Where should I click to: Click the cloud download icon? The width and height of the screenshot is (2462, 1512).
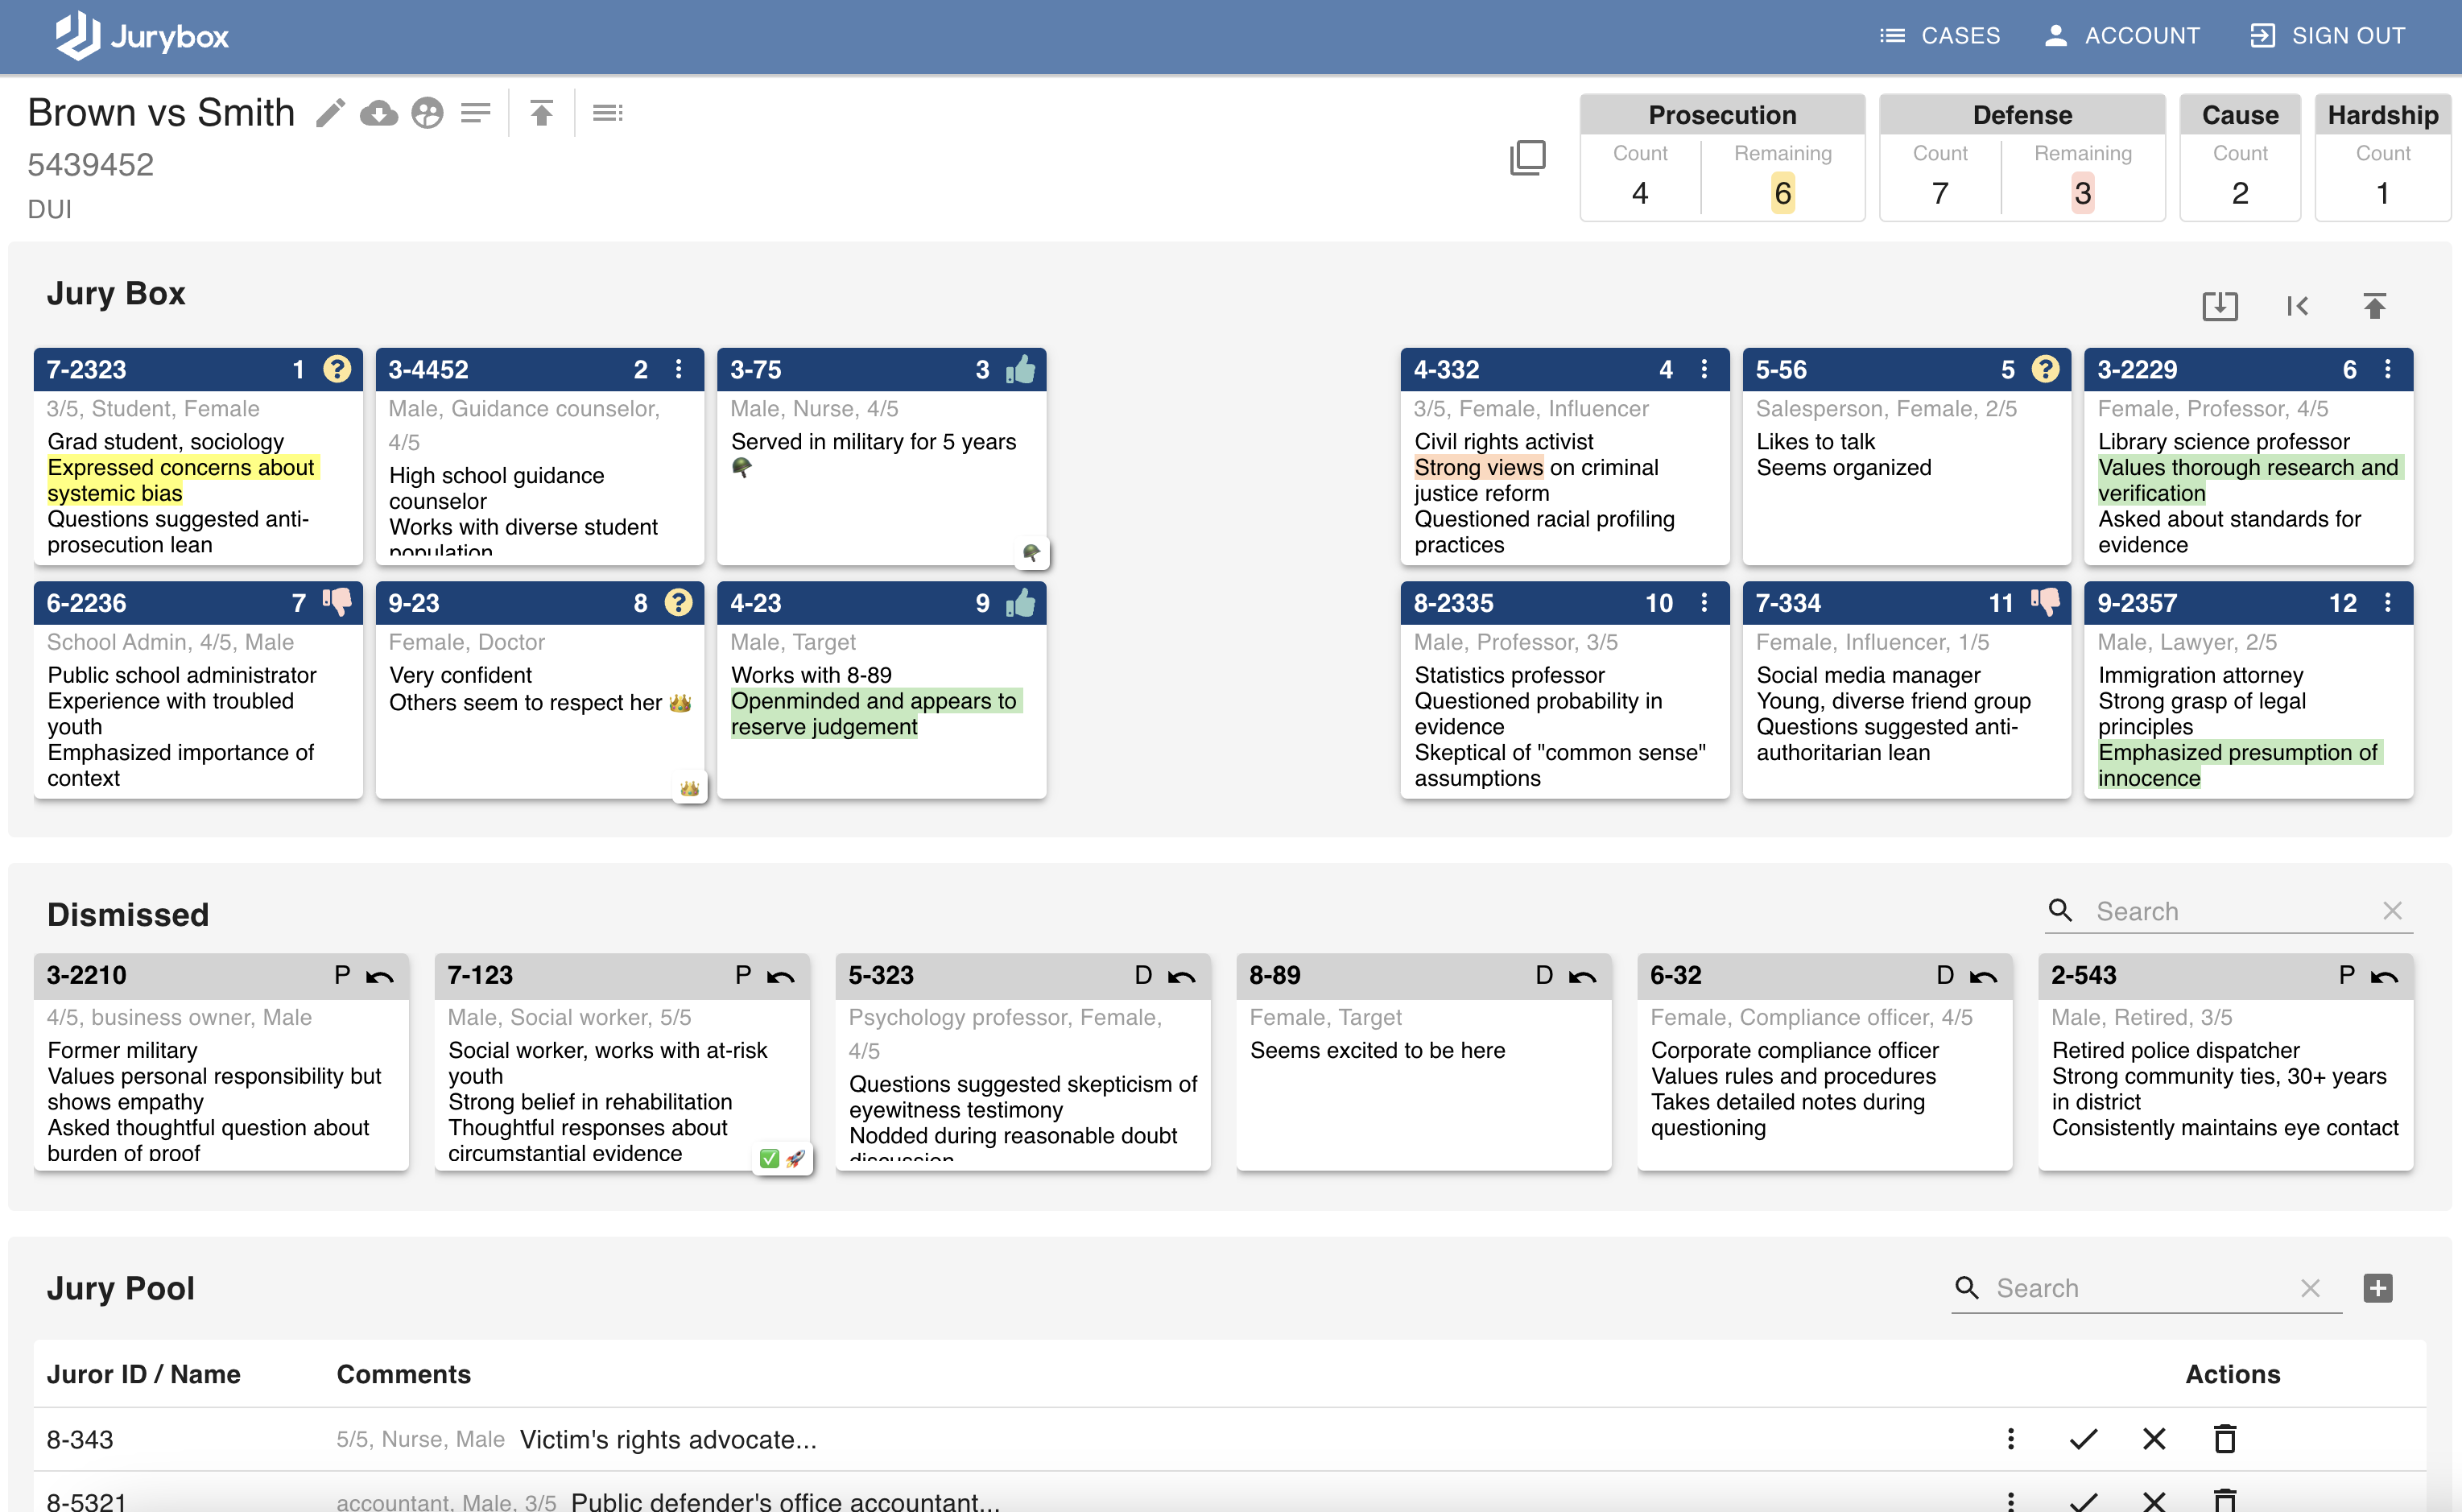tap(379, 113)
